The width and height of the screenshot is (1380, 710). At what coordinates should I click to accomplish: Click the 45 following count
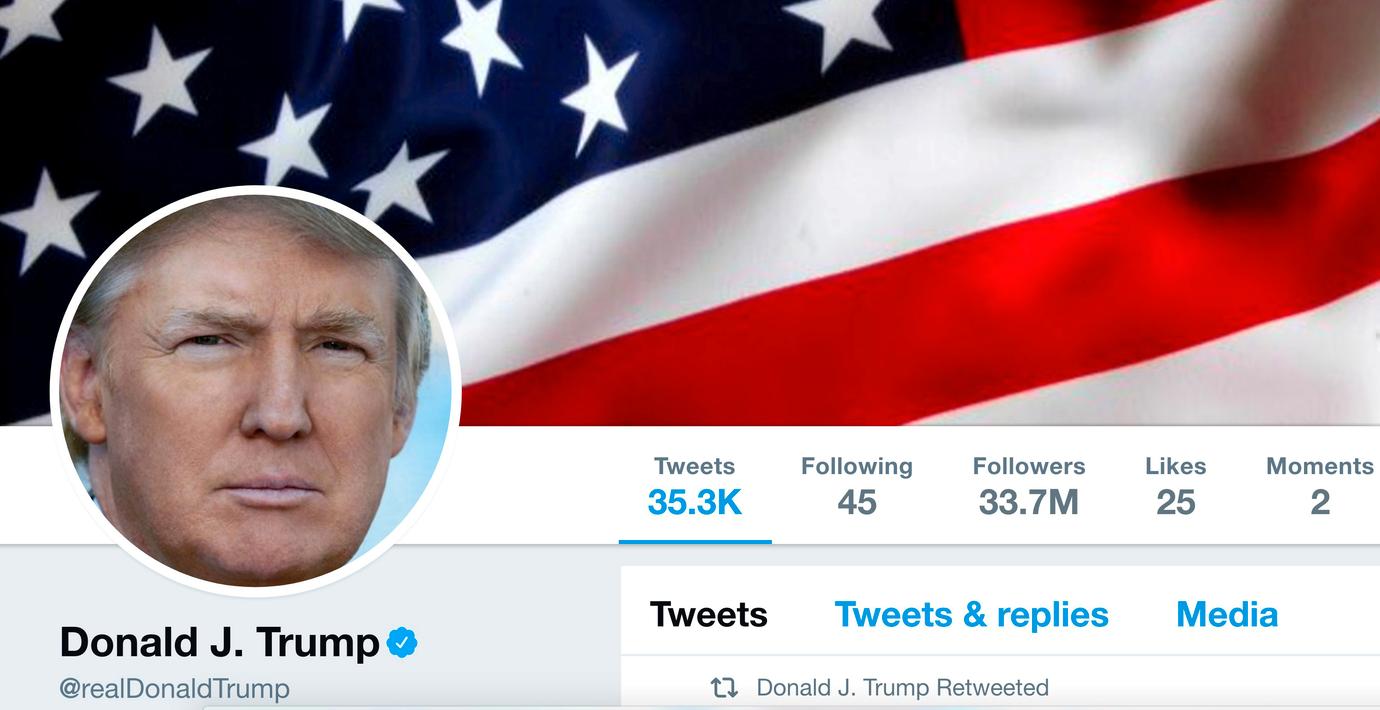pos(857,502)
